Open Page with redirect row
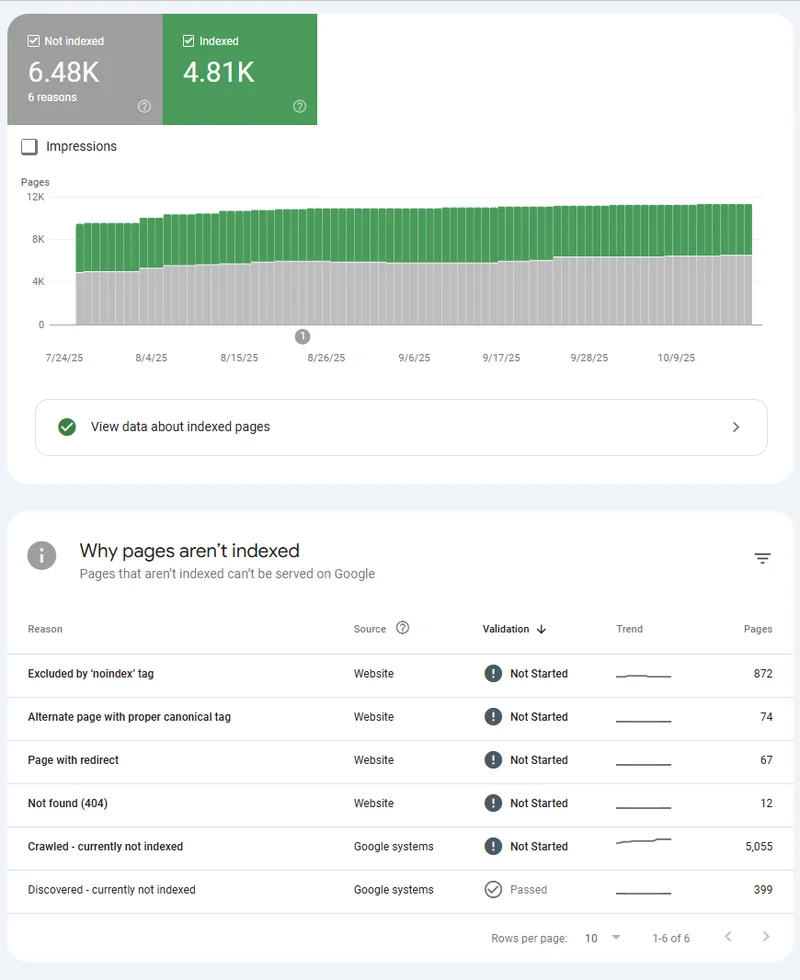800x980 pixels. (x=400, y=762)
